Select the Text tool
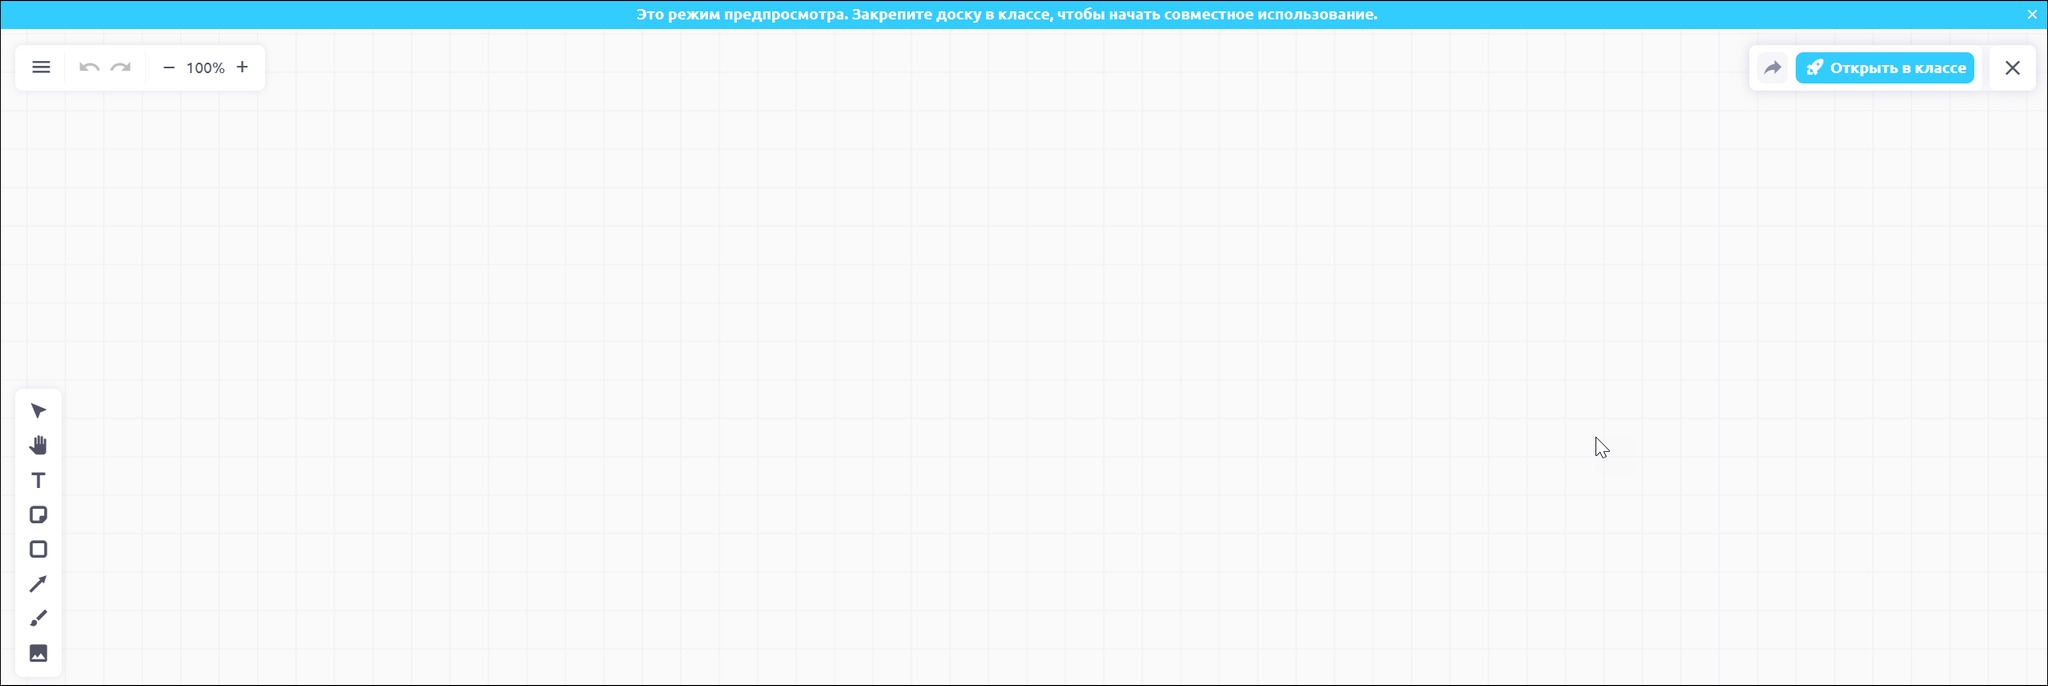The image size is (2048, 686). (38, 480)
